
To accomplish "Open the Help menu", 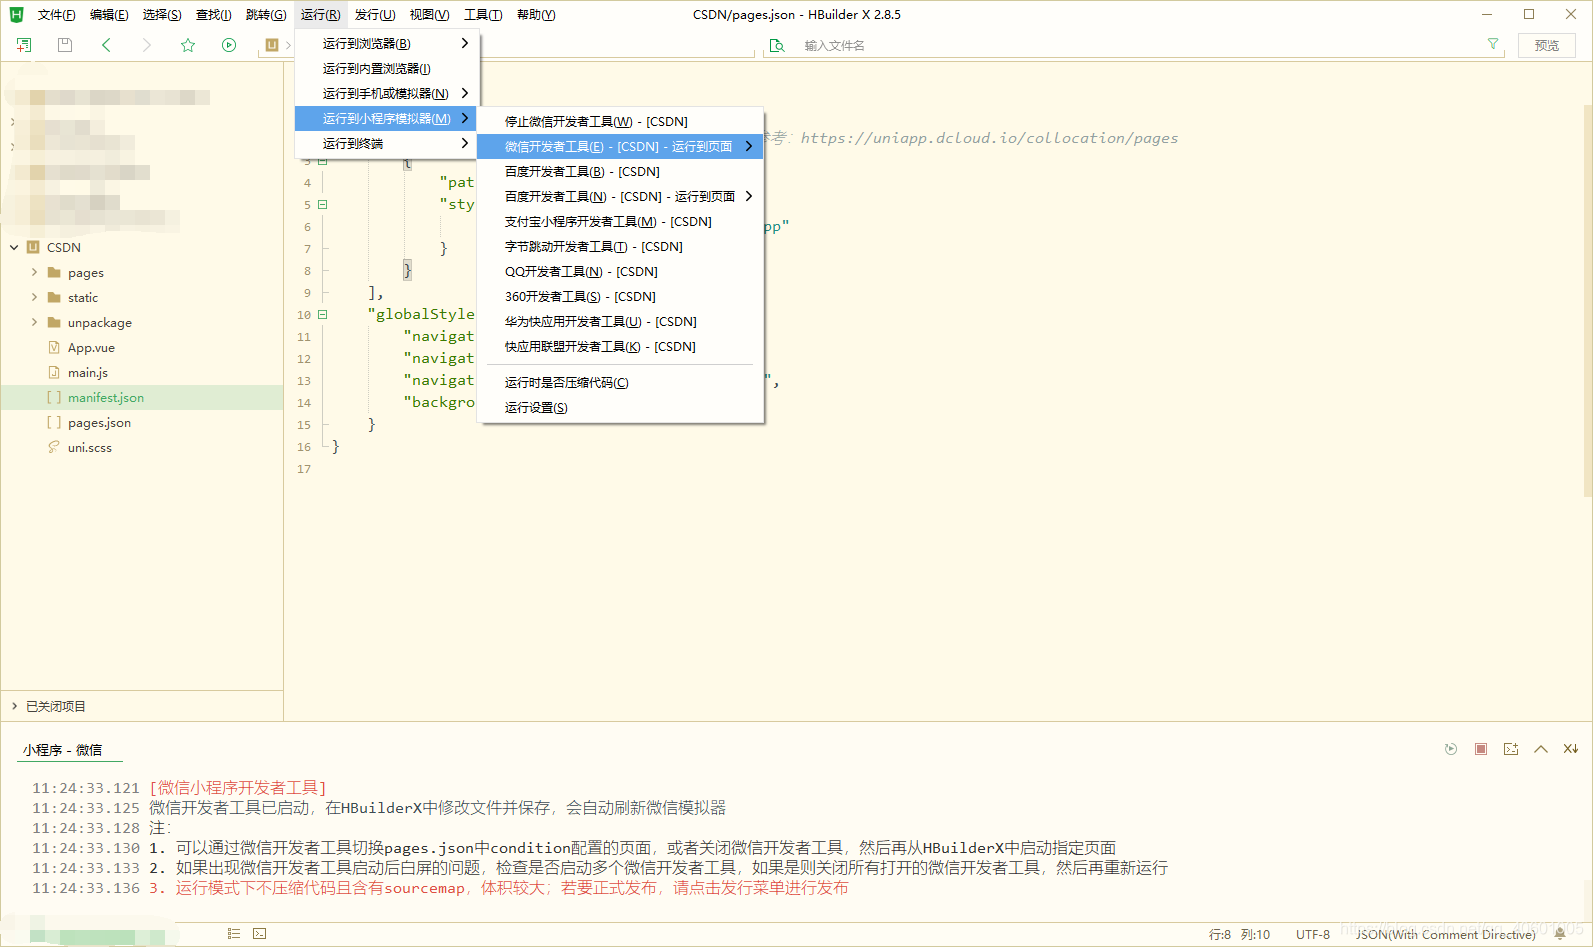I will pyautogui.click(x=536, y=15).
